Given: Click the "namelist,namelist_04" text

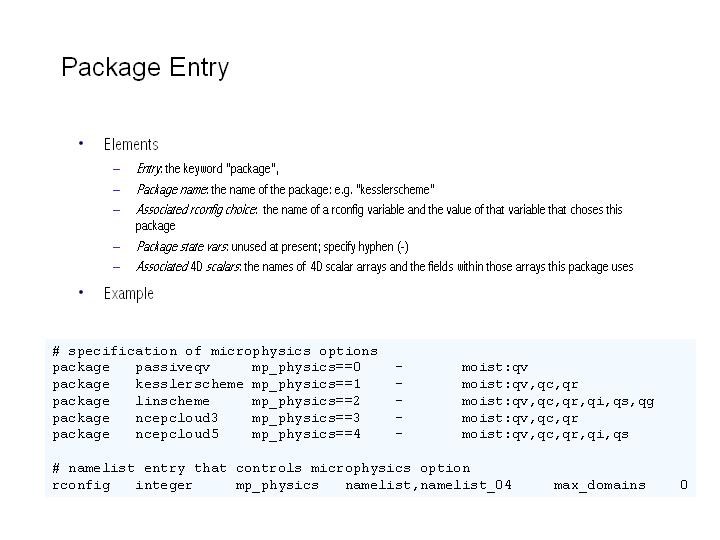Looking at the screenshot, I should [x=428, y=485].
